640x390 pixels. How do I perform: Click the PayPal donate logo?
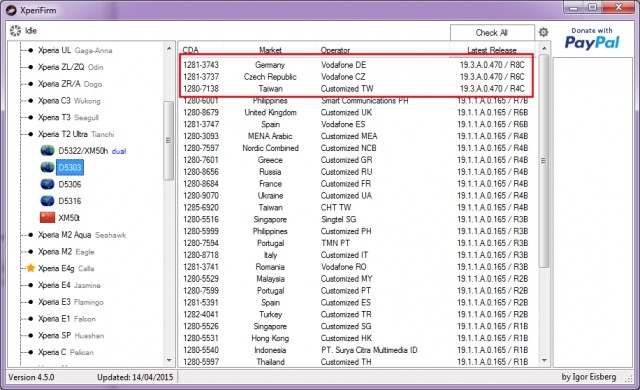[x=592, y=39]
